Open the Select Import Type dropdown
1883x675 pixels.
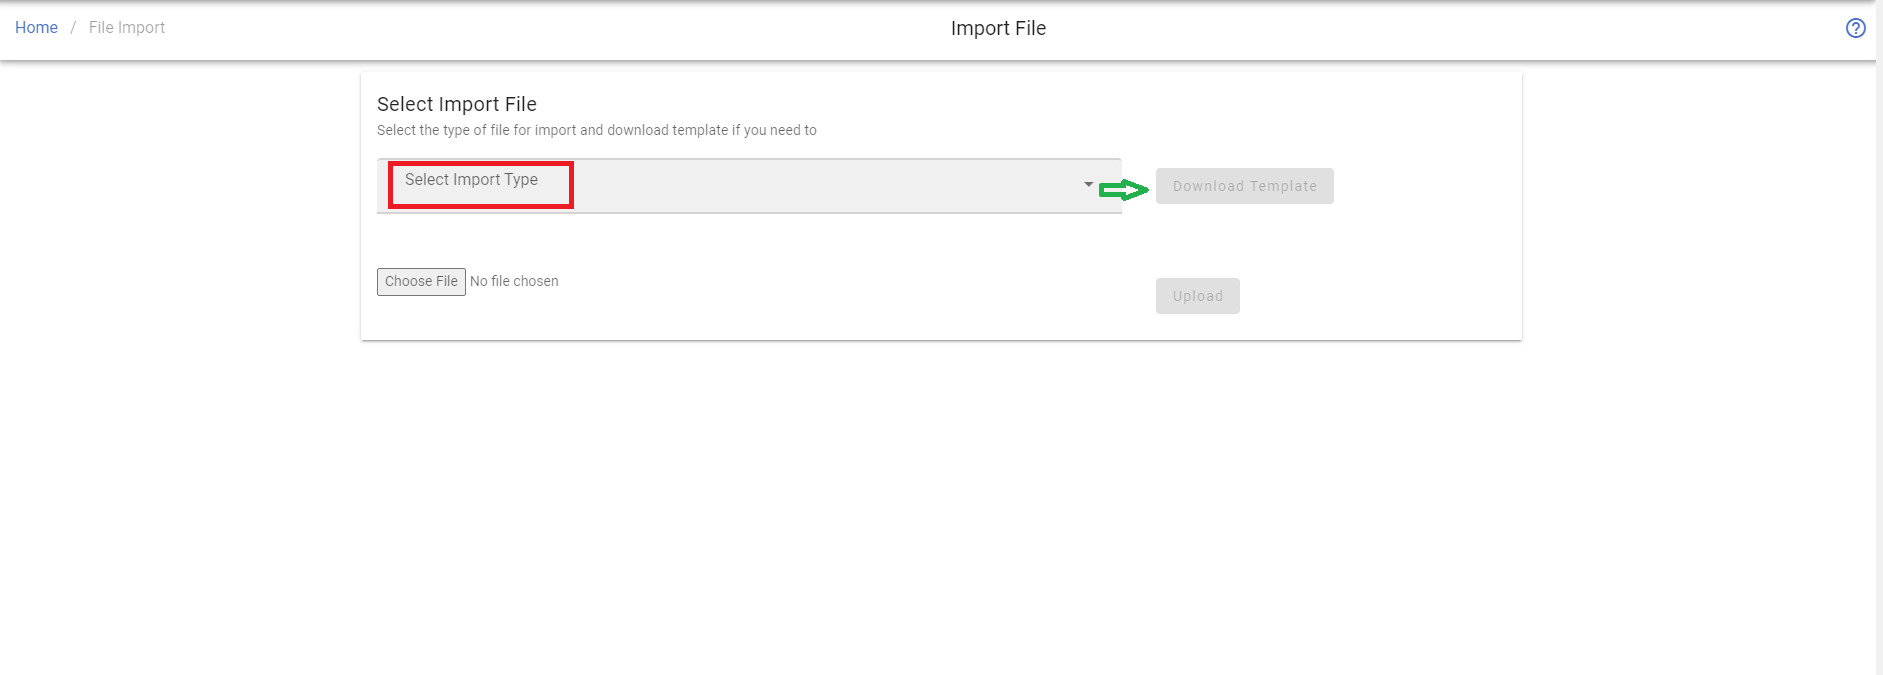pos(749,186)
